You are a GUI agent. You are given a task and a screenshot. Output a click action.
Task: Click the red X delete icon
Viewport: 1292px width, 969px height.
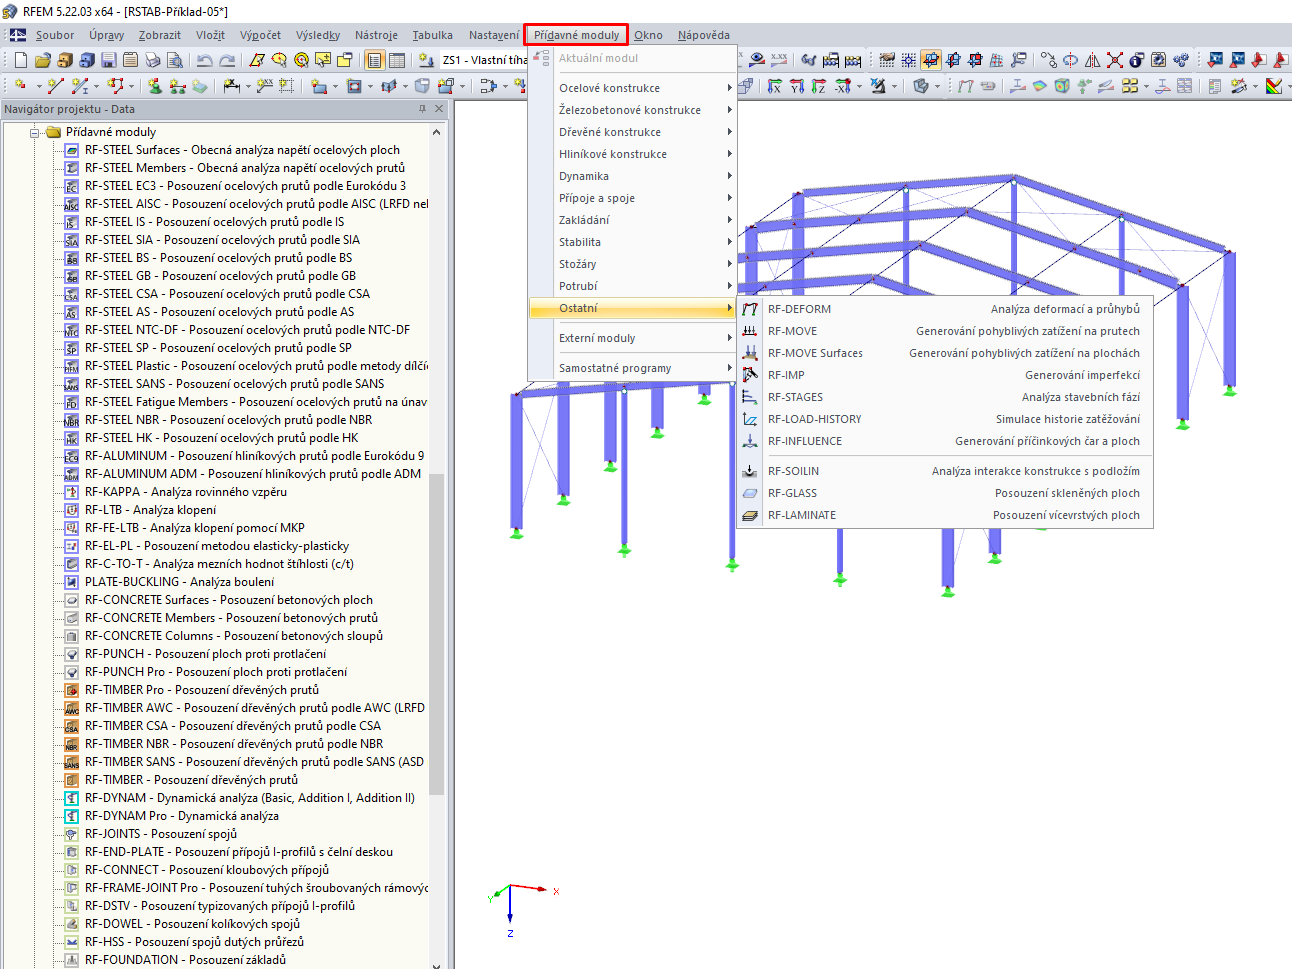(1115, 60)
